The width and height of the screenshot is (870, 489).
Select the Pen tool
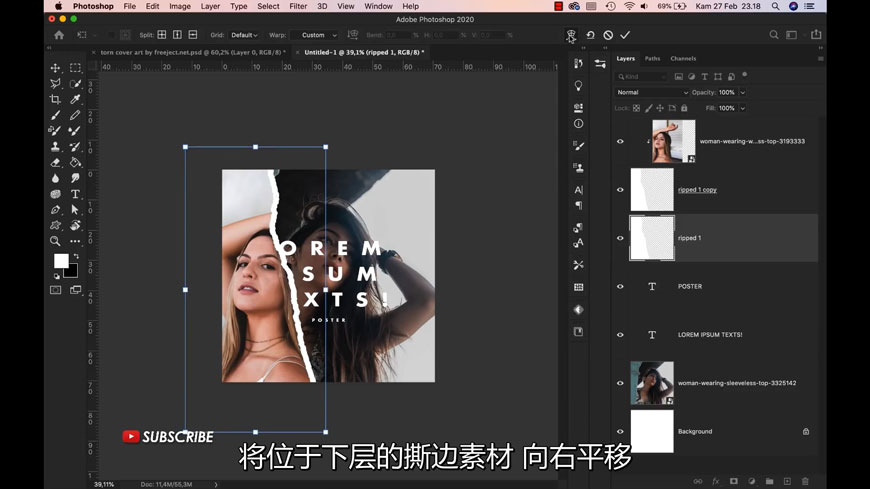(x=55, y=210)
